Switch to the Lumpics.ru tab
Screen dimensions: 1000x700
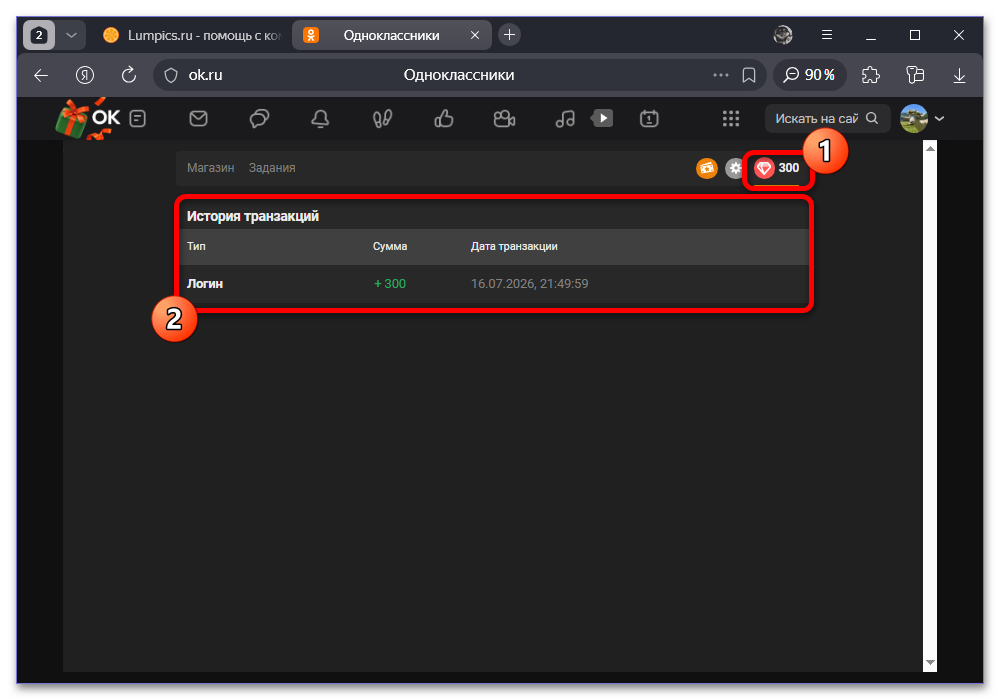point(191,35)
